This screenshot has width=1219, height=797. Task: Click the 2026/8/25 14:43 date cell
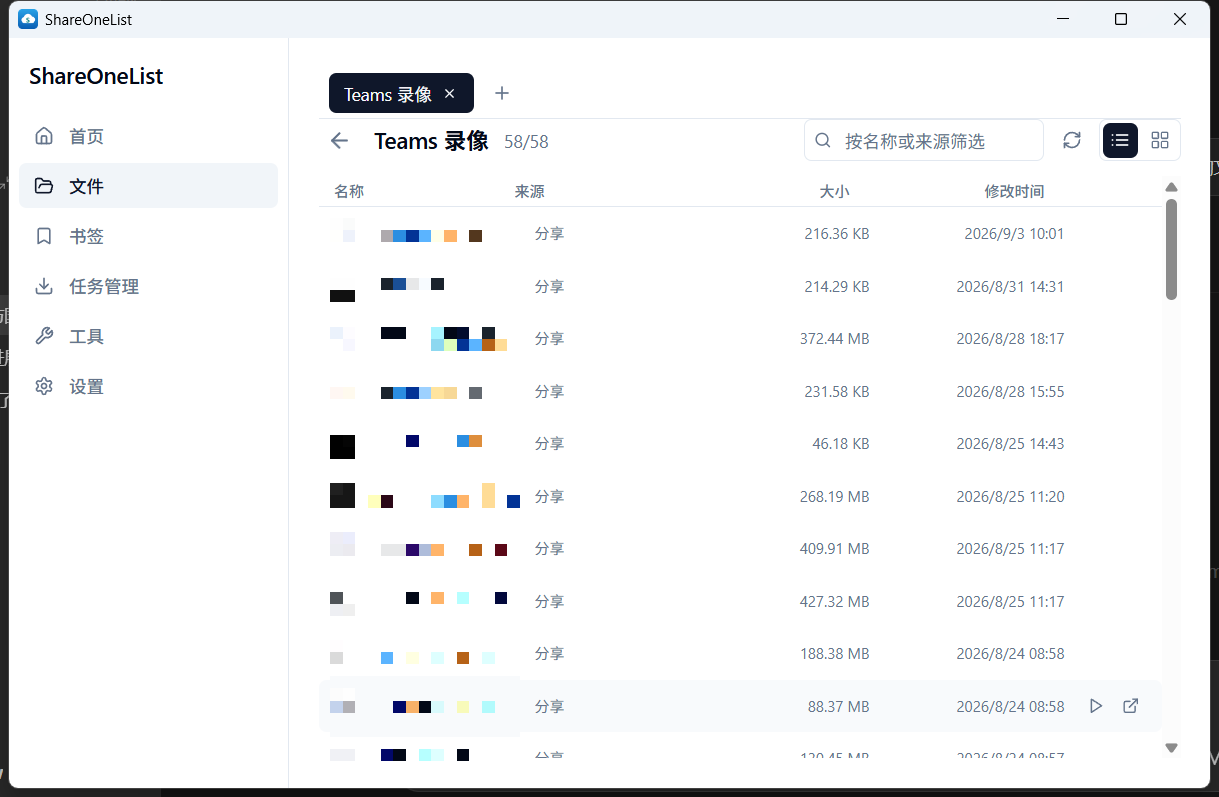(x=1010, y=444)
